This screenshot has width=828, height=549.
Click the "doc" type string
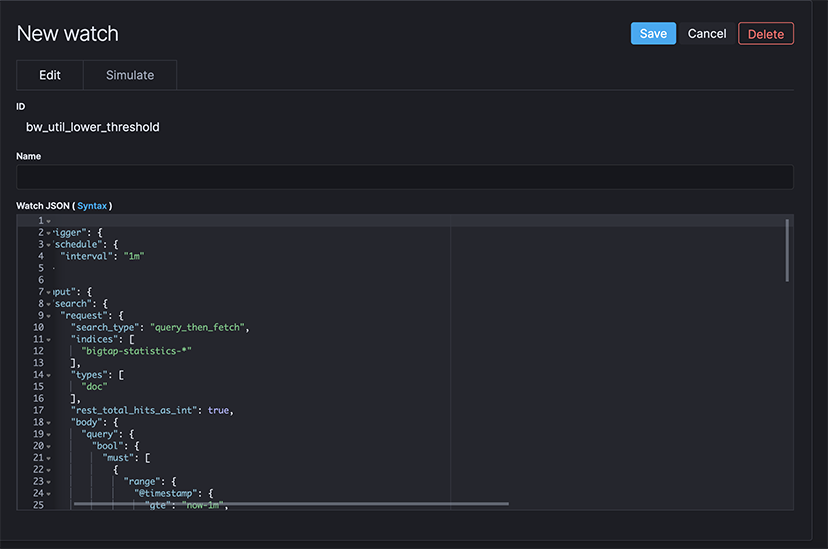coord(94,386)
